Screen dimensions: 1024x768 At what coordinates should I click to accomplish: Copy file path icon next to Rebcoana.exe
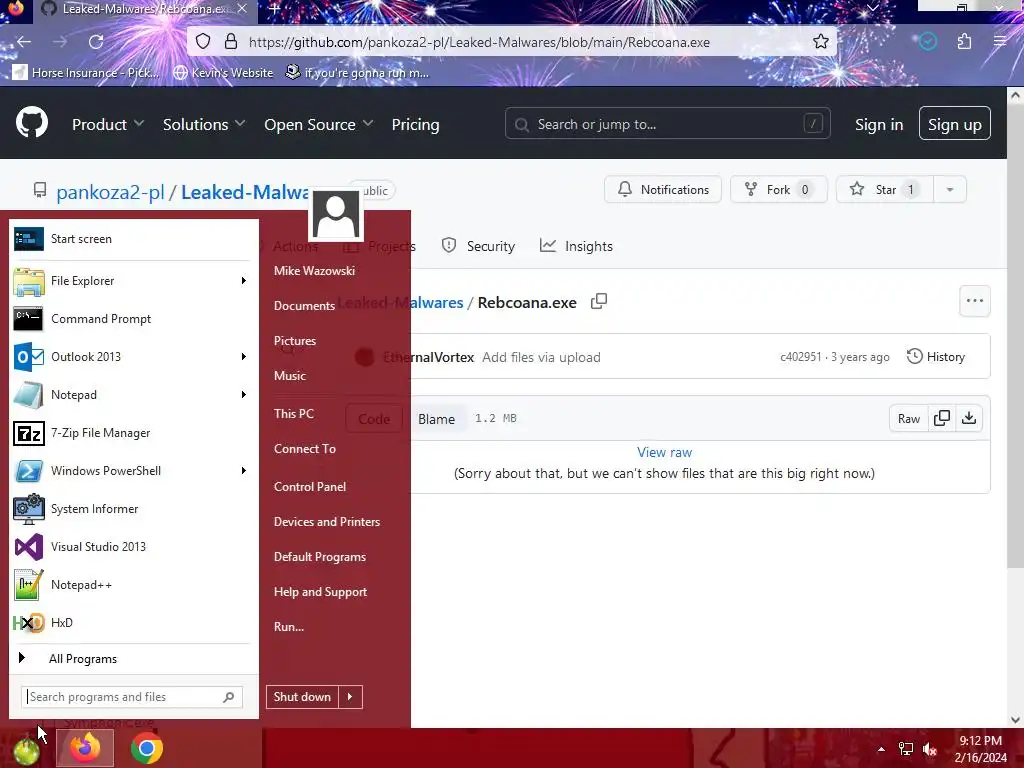[599, 301]
